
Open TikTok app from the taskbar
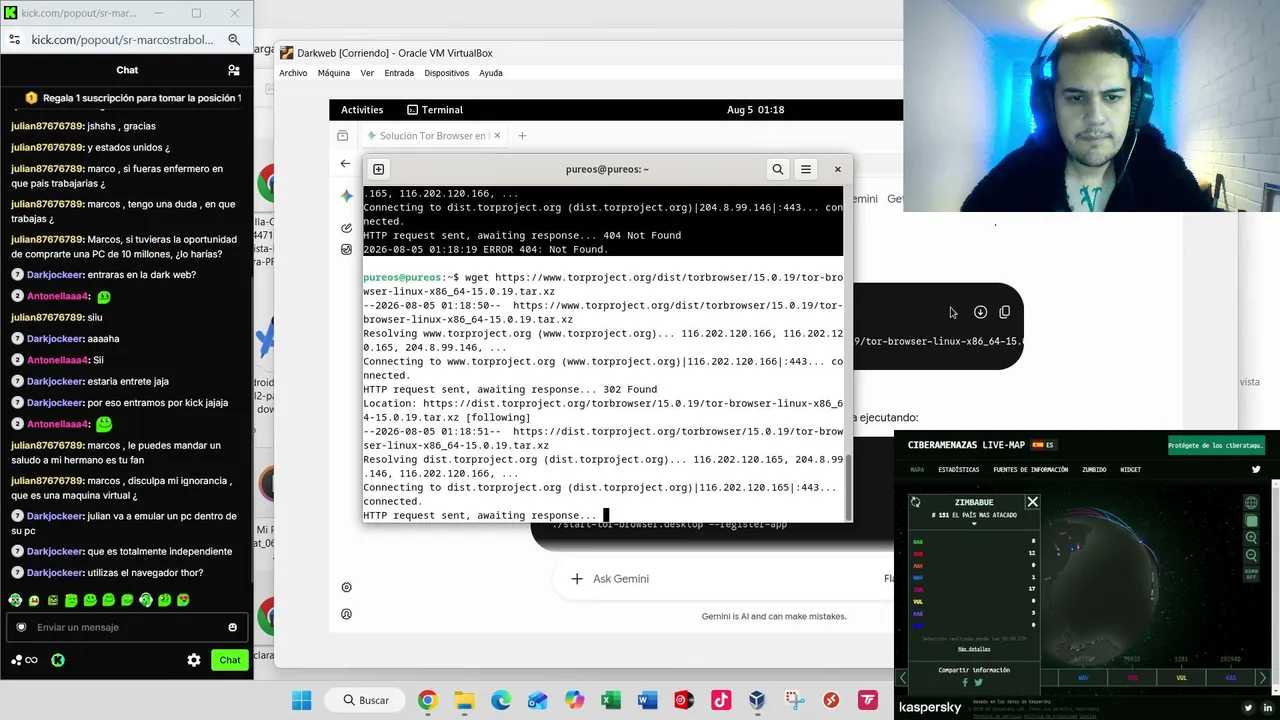[x=721, y=700]
